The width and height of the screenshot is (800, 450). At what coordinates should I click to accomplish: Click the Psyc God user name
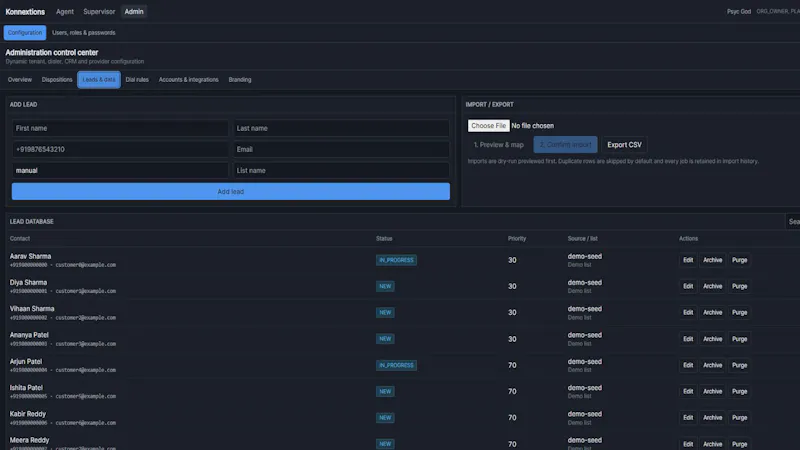[x=739, y=11]
